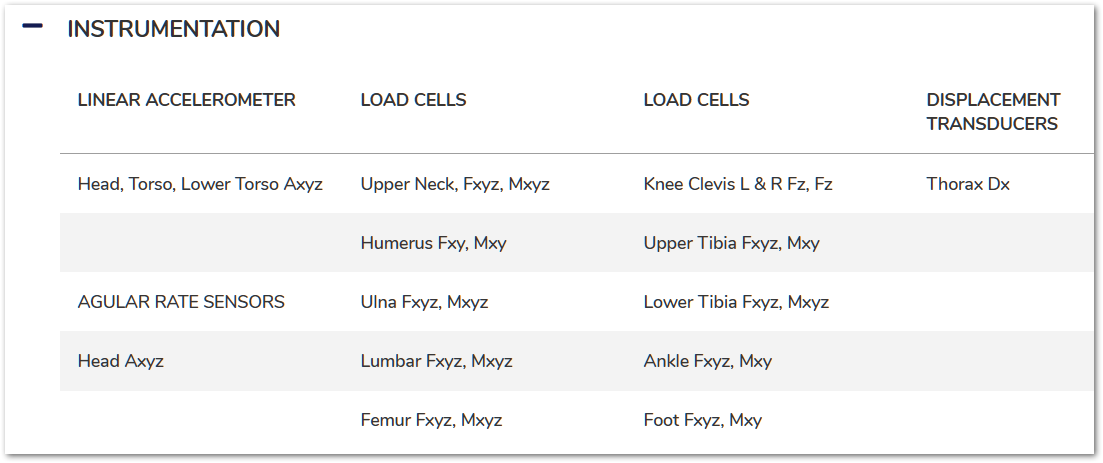Select the Linear Accelerometer column header
The width and height of the screenshot is (1103, 463).
187,100
